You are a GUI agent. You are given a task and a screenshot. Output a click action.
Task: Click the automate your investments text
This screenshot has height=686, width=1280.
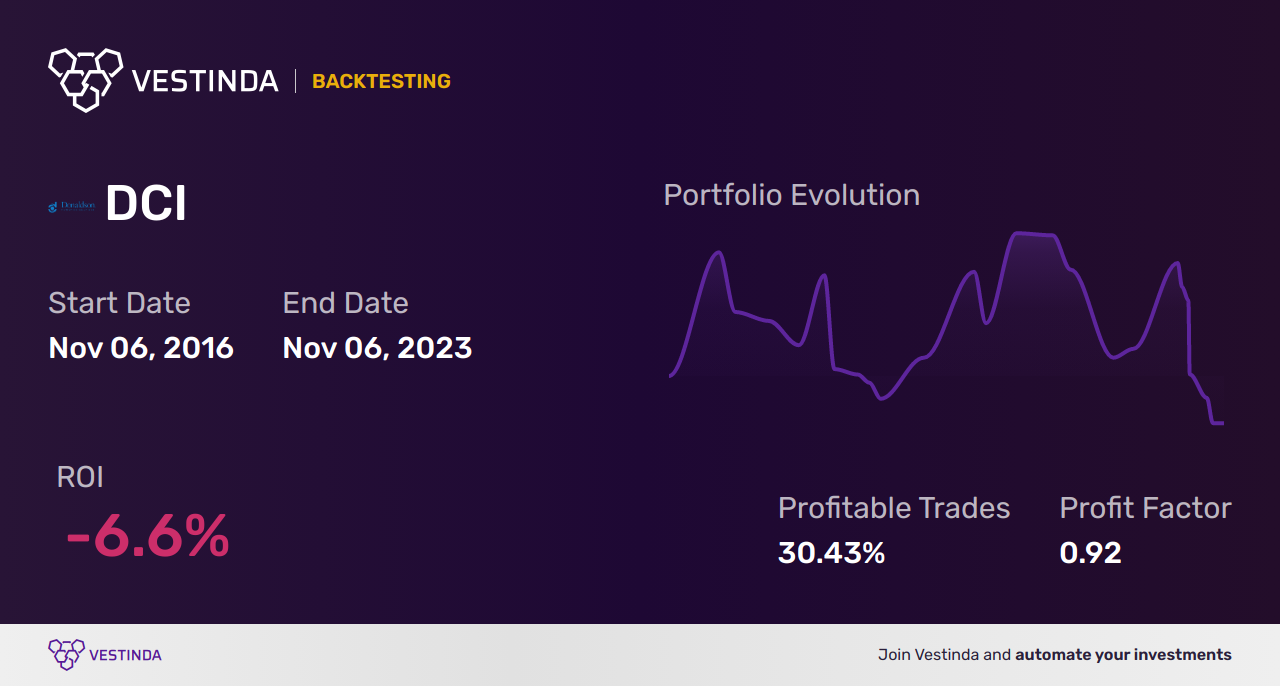(1123, 655)
